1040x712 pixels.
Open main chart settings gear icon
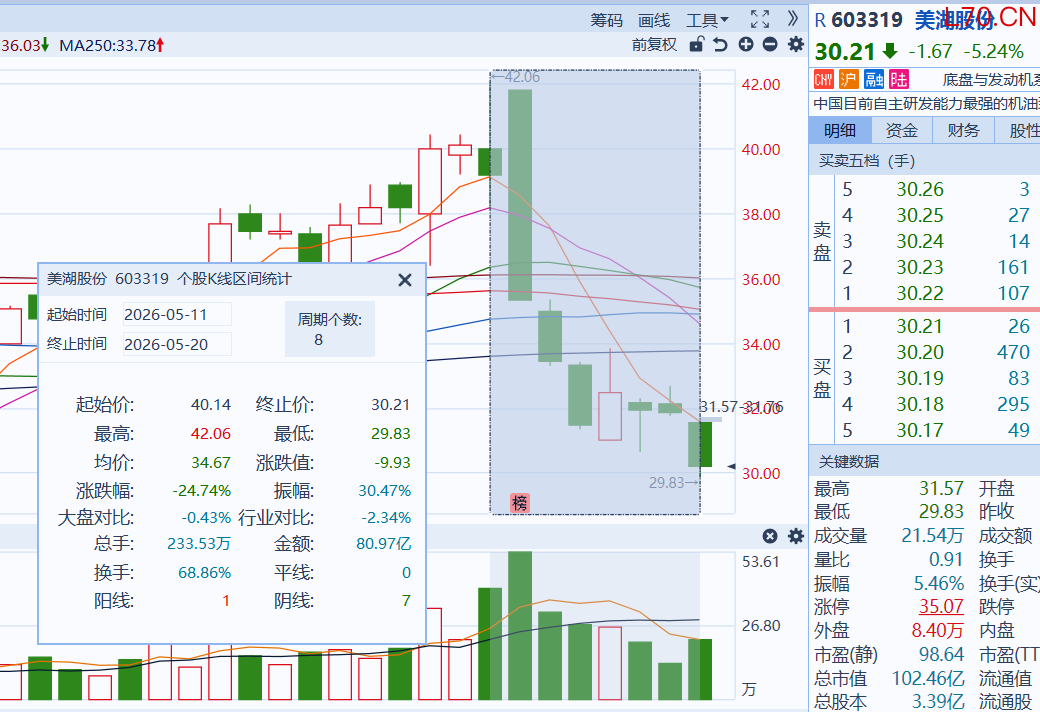(795, 44)
